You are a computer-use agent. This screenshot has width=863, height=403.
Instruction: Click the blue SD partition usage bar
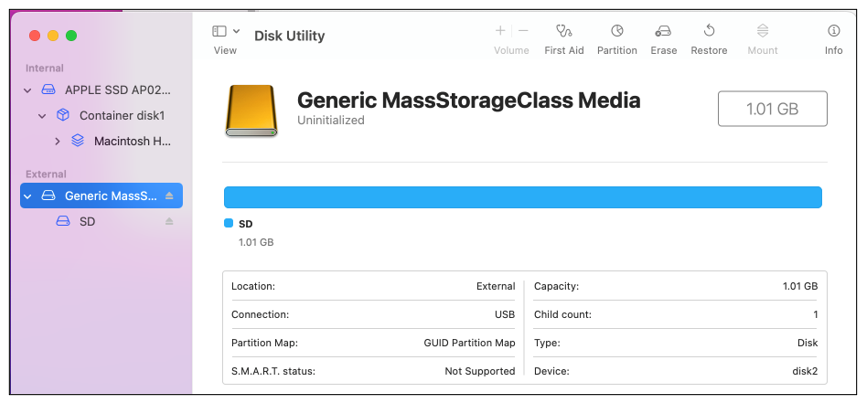click(522, 197)
